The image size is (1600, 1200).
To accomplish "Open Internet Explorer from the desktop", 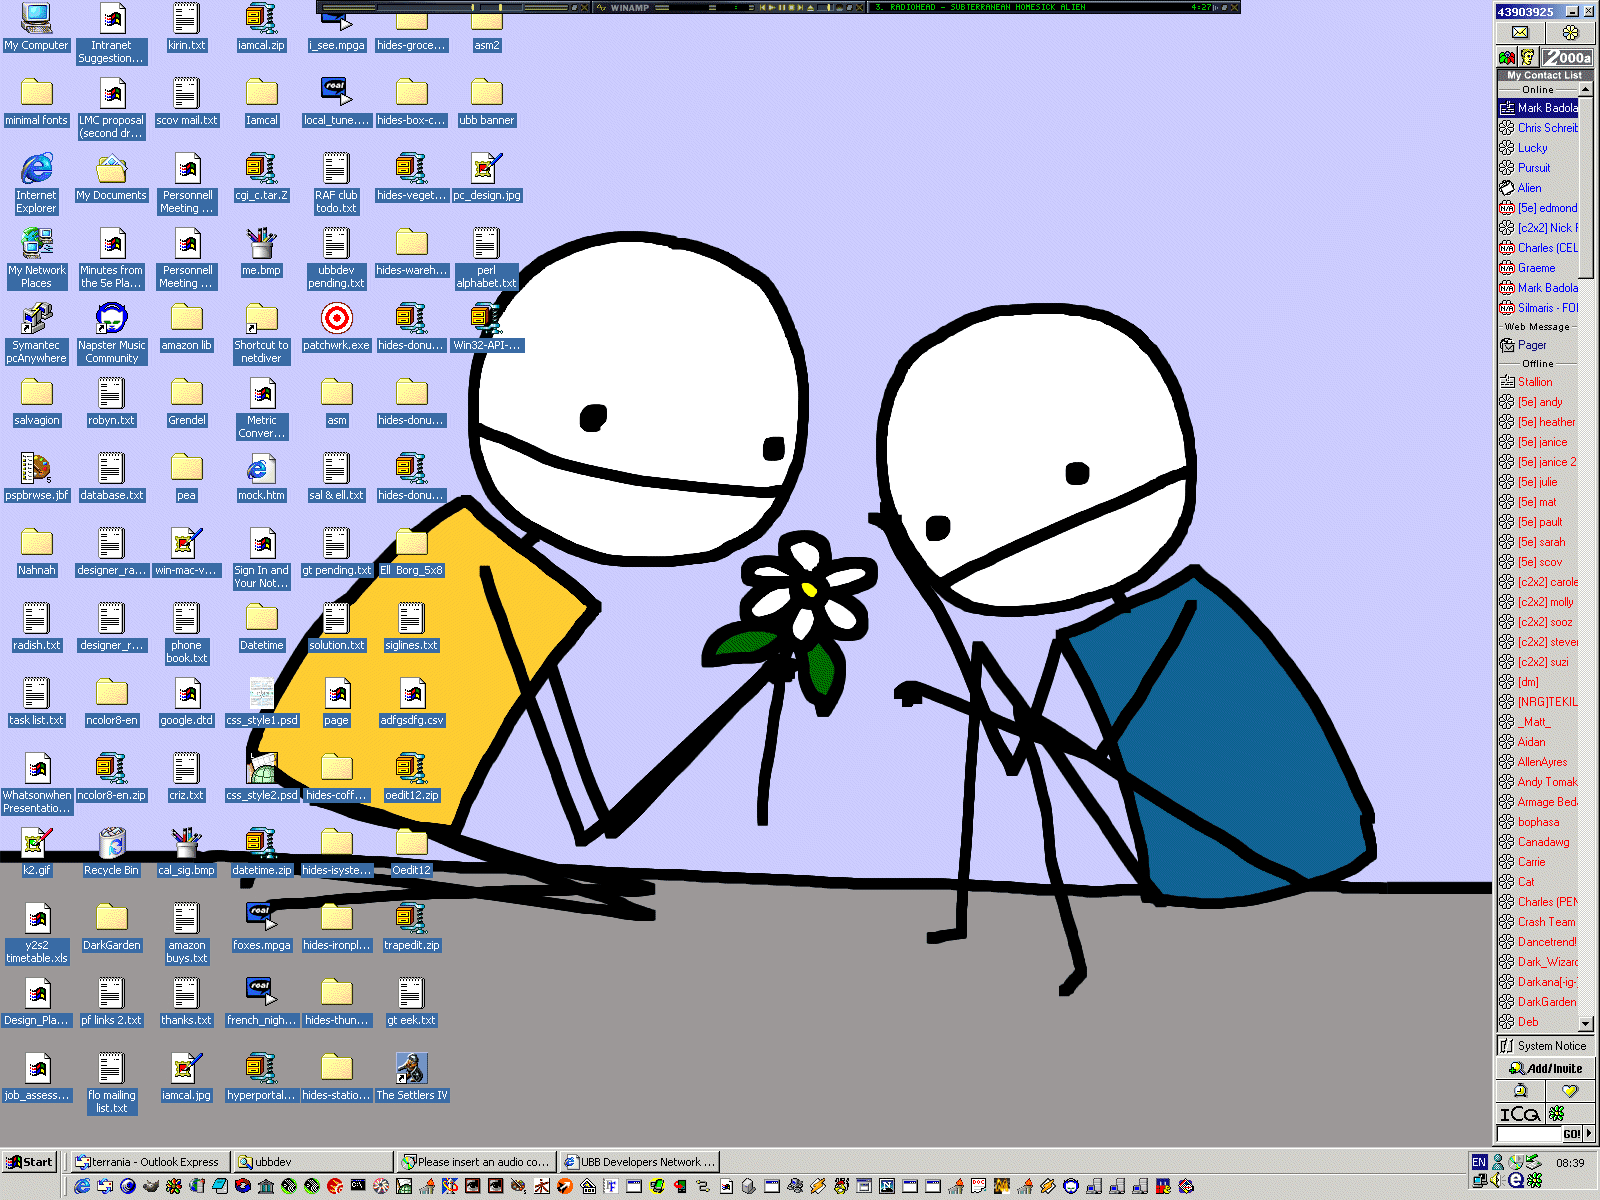I will click(x=36, y=183).
